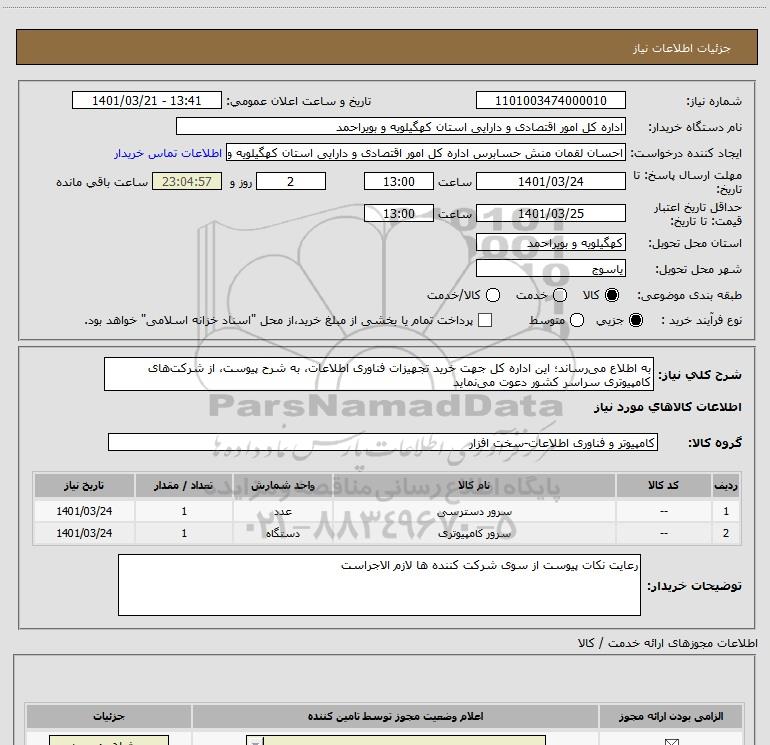Click the جزئیات column header in permits table
Screen dimensions: 770x745
109,717
